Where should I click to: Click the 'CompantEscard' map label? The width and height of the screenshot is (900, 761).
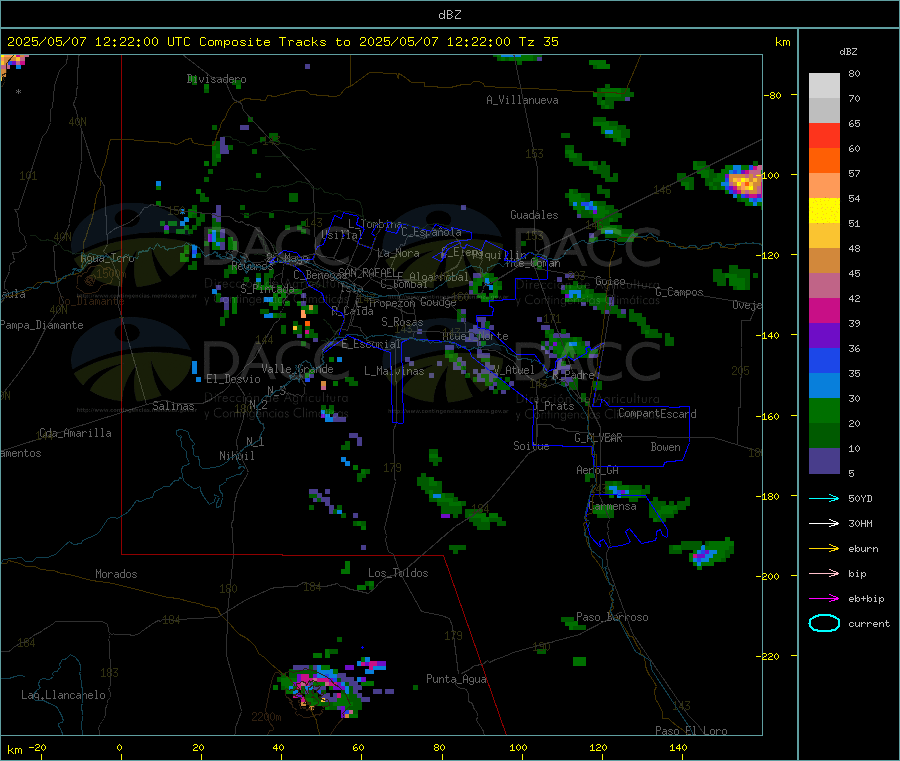tap(657, 413)
